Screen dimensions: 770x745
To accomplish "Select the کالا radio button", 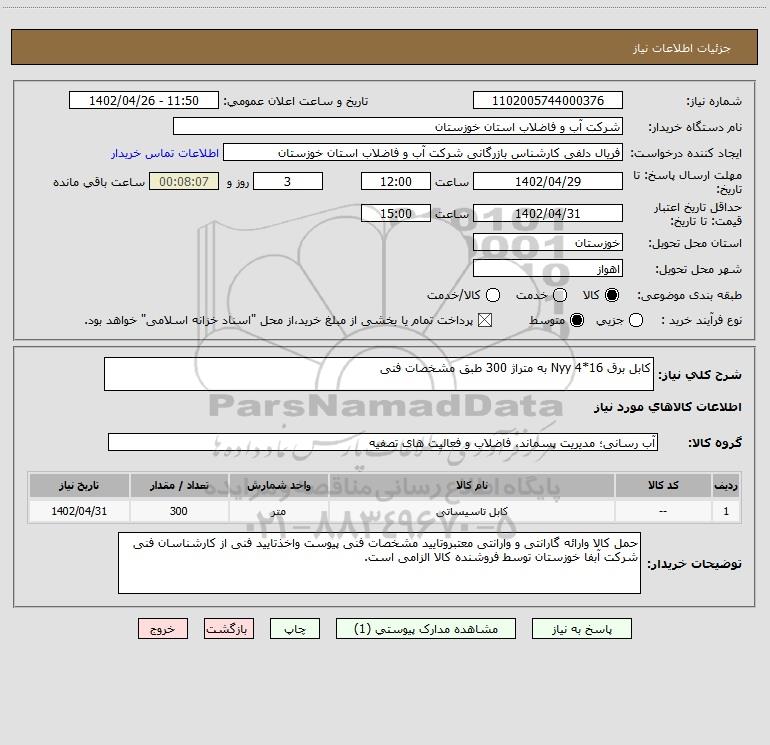I will [612, 295].
